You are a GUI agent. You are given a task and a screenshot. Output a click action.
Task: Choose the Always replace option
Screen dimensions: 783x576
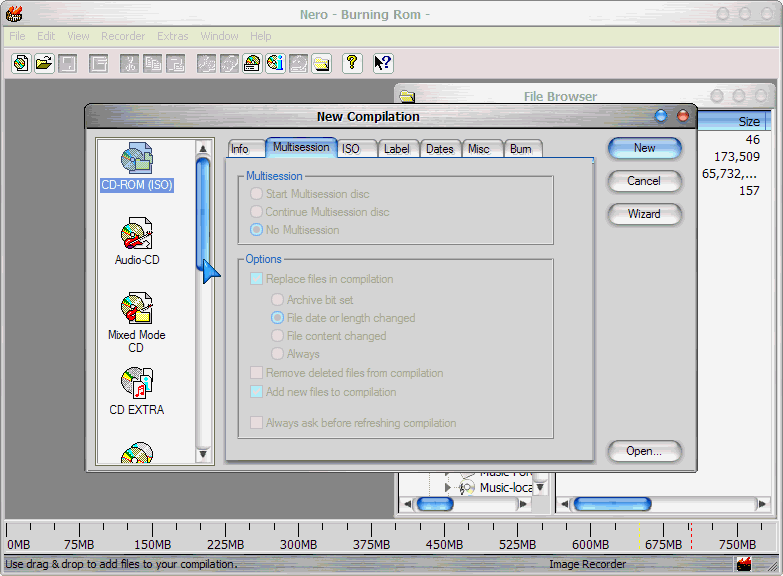coord(277,354)
